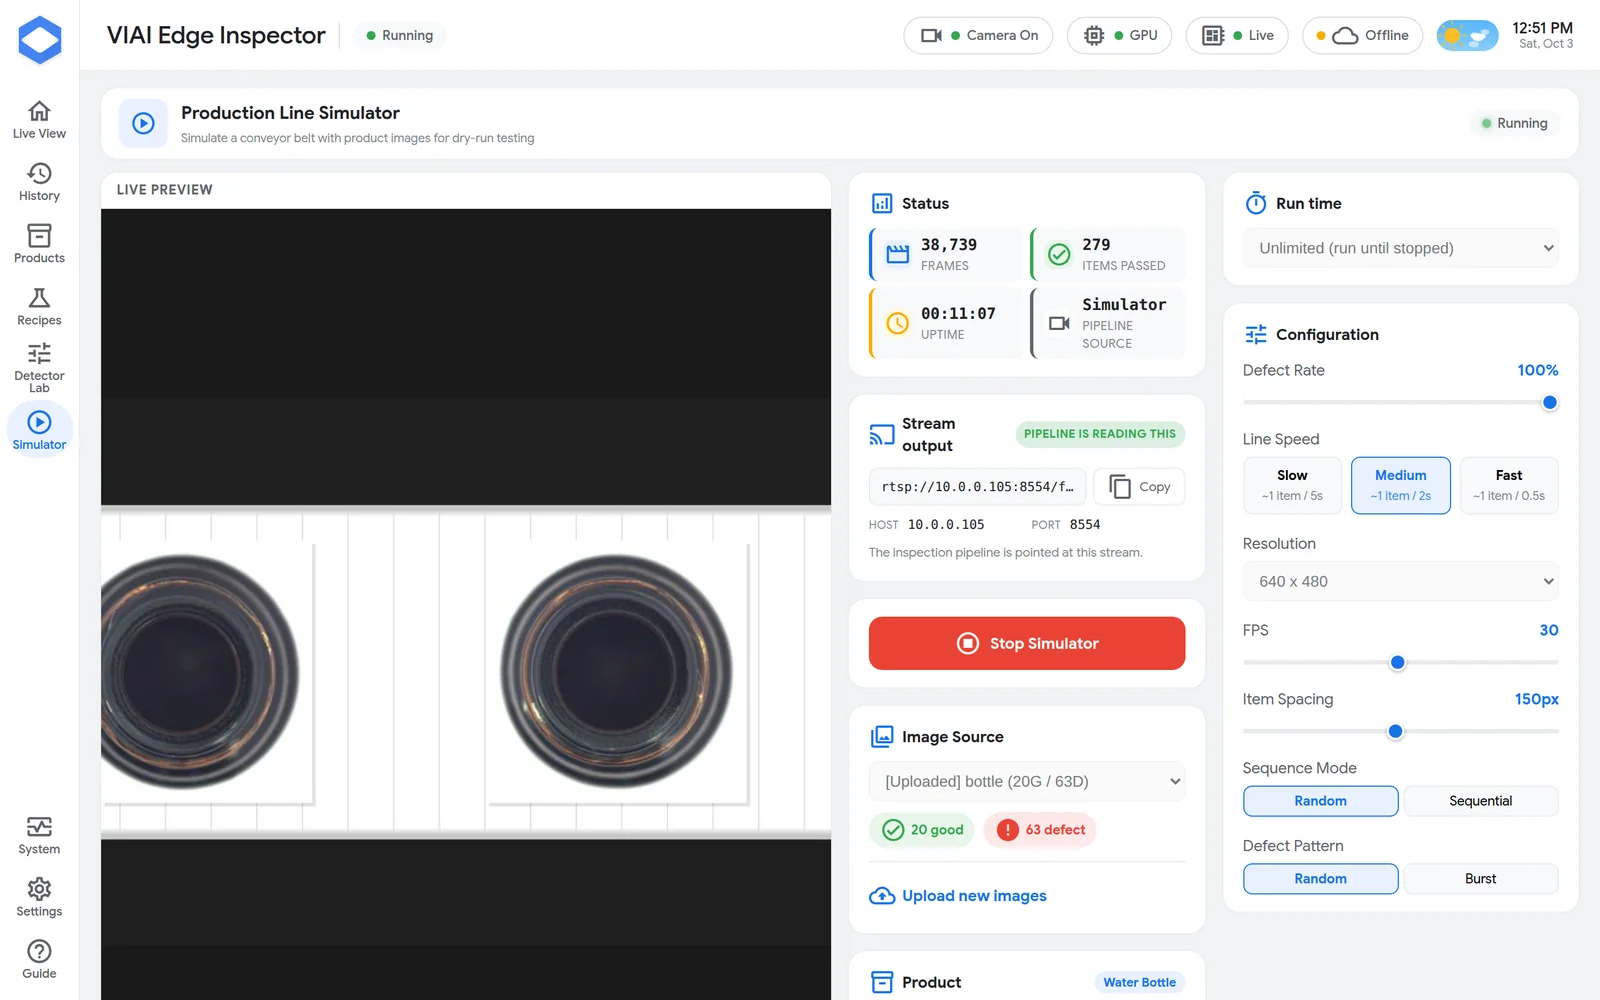Click the weather widget icon
The width and height of the screenshot is (1600, 1000).
click(x=1467, y=36)
